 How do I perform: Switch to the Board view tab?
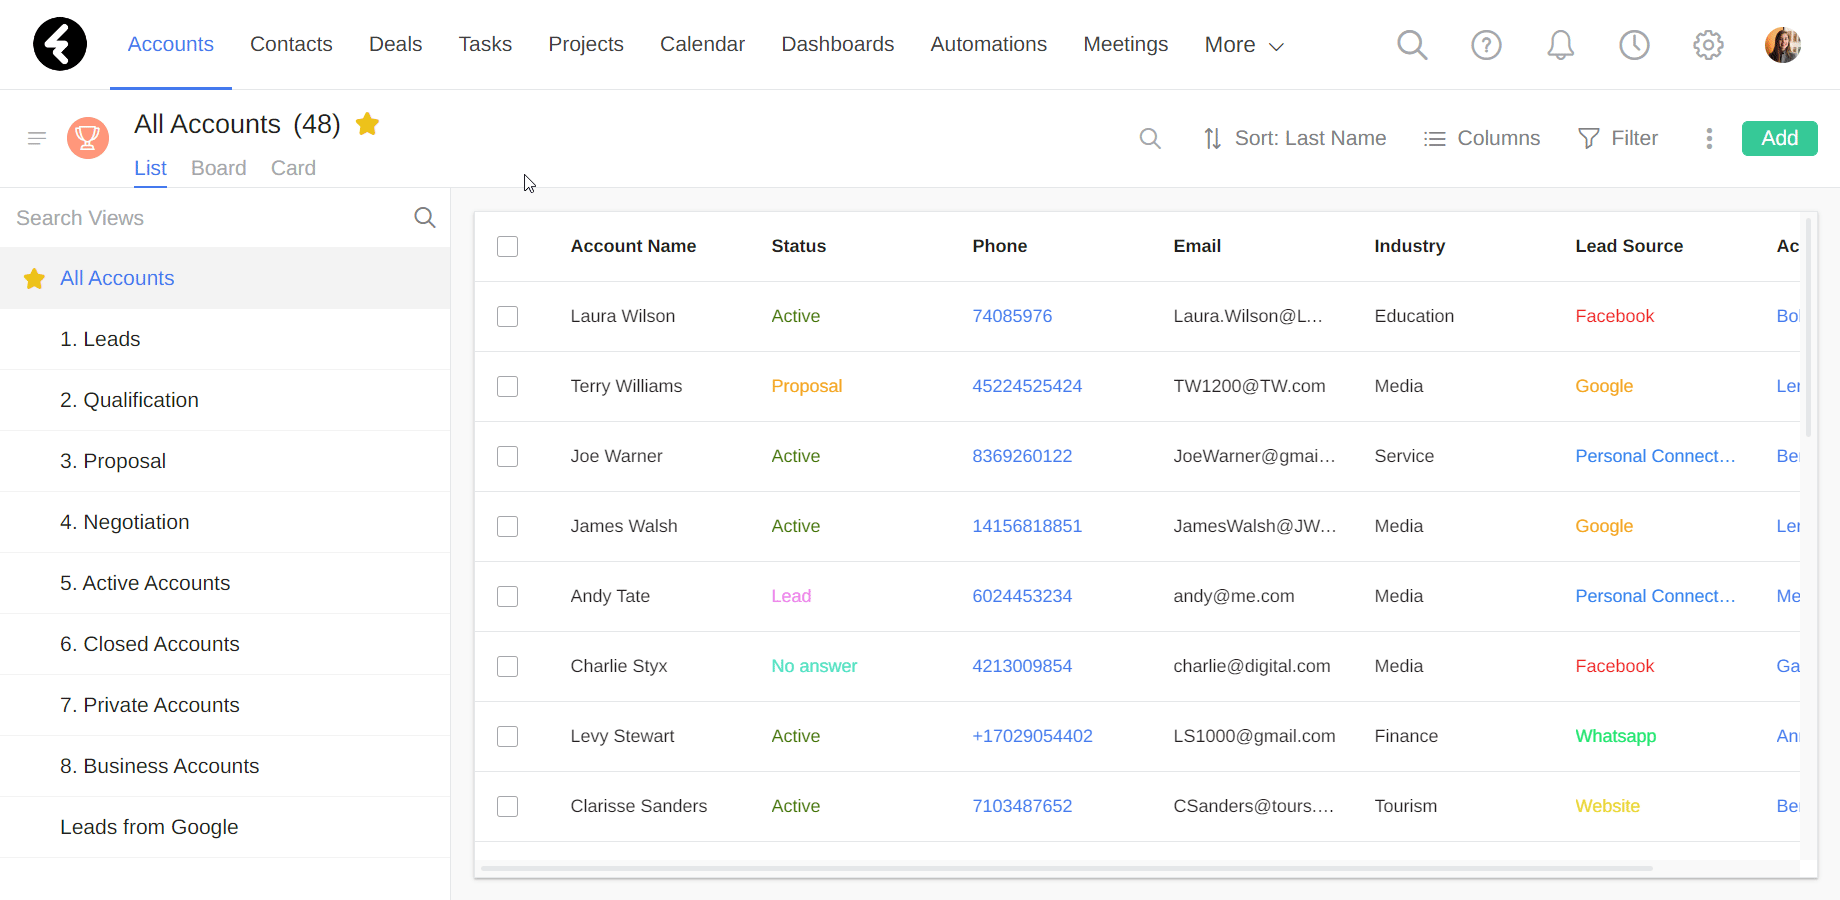click(x=219, y=168)
